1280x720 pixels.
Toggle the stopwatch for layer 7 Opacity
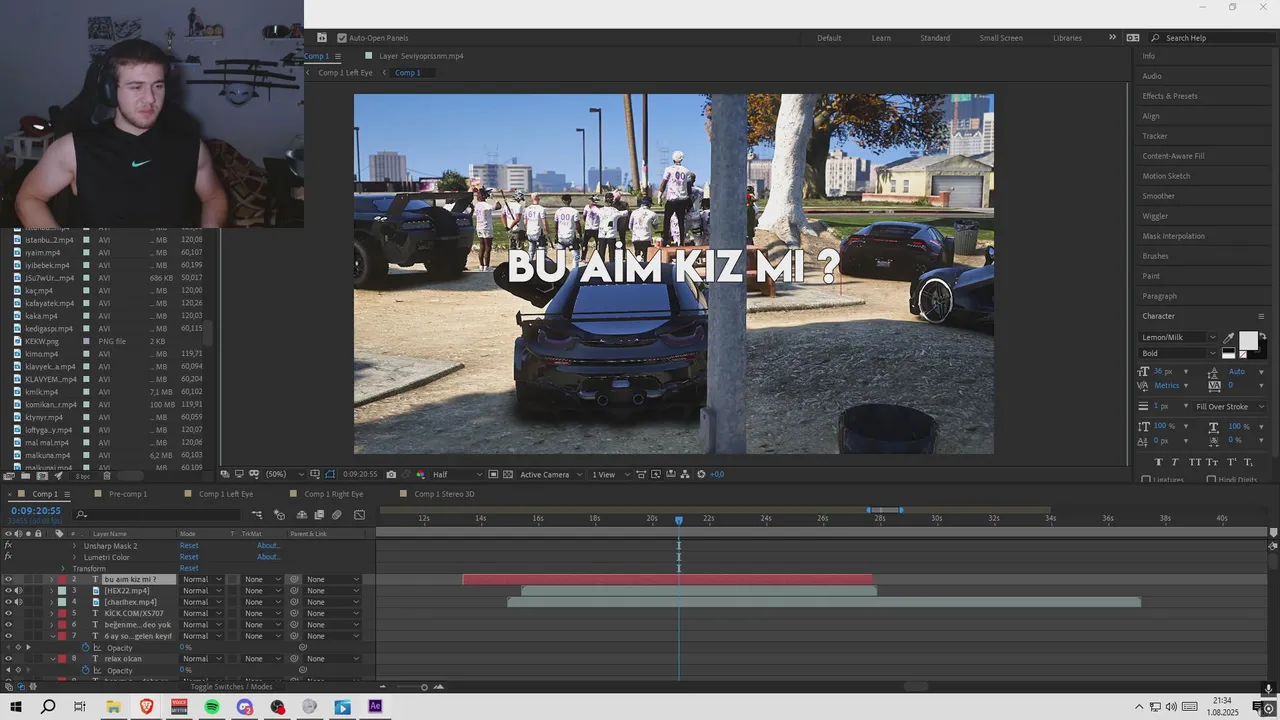(x=85, y=648)
